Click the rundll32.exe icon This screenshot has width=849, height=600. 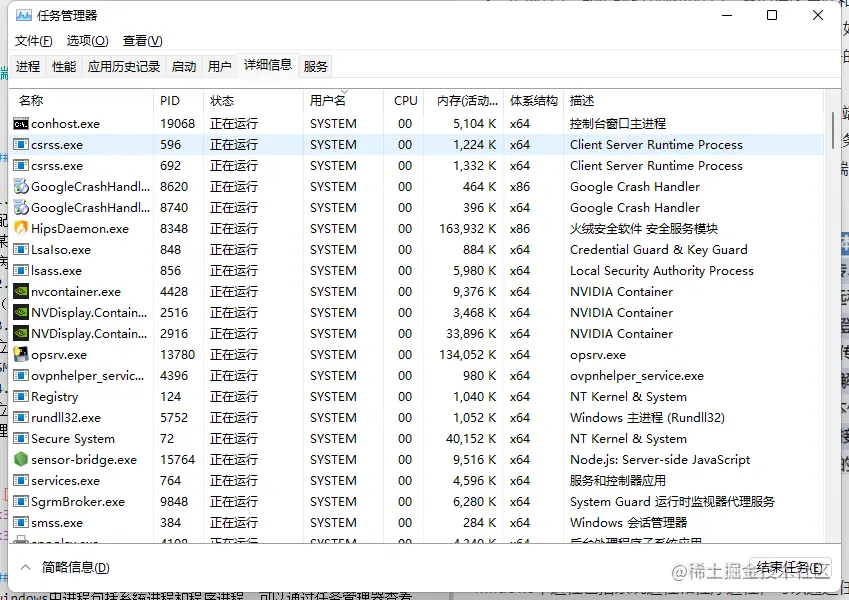(21, 418)
